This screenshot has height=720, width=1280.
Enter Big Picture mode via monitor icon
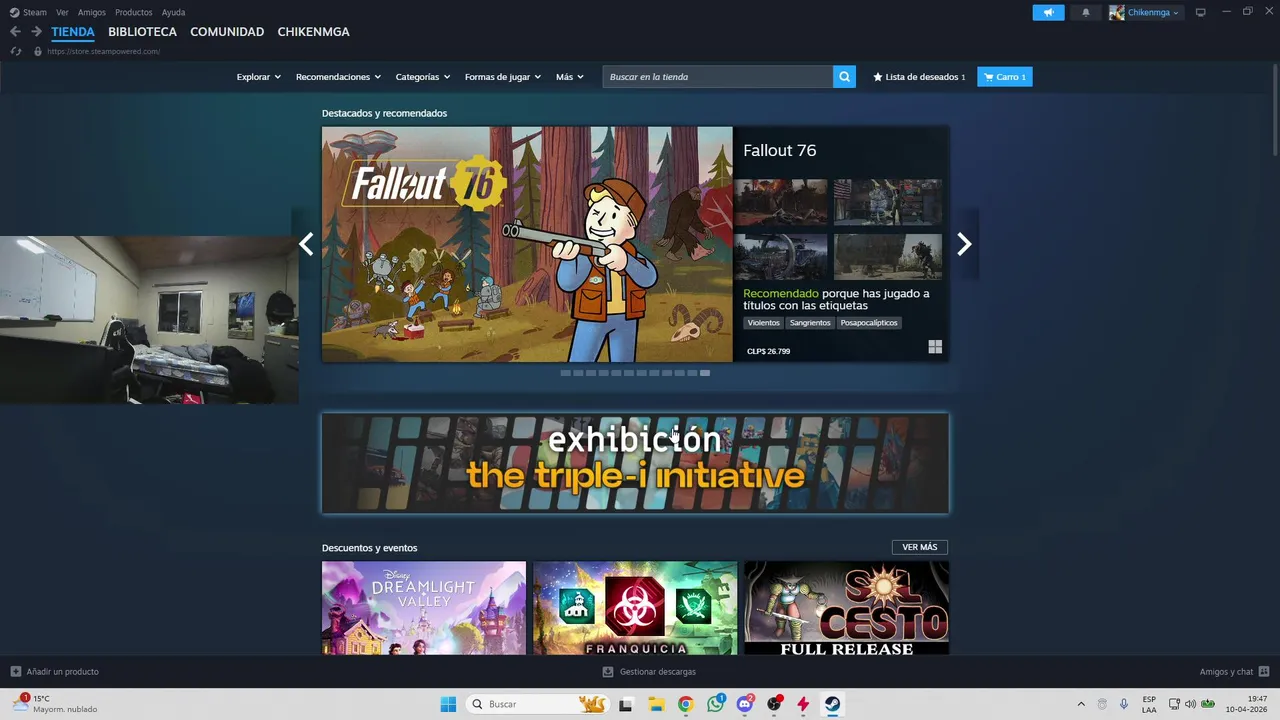click(x=1200, y=12)
